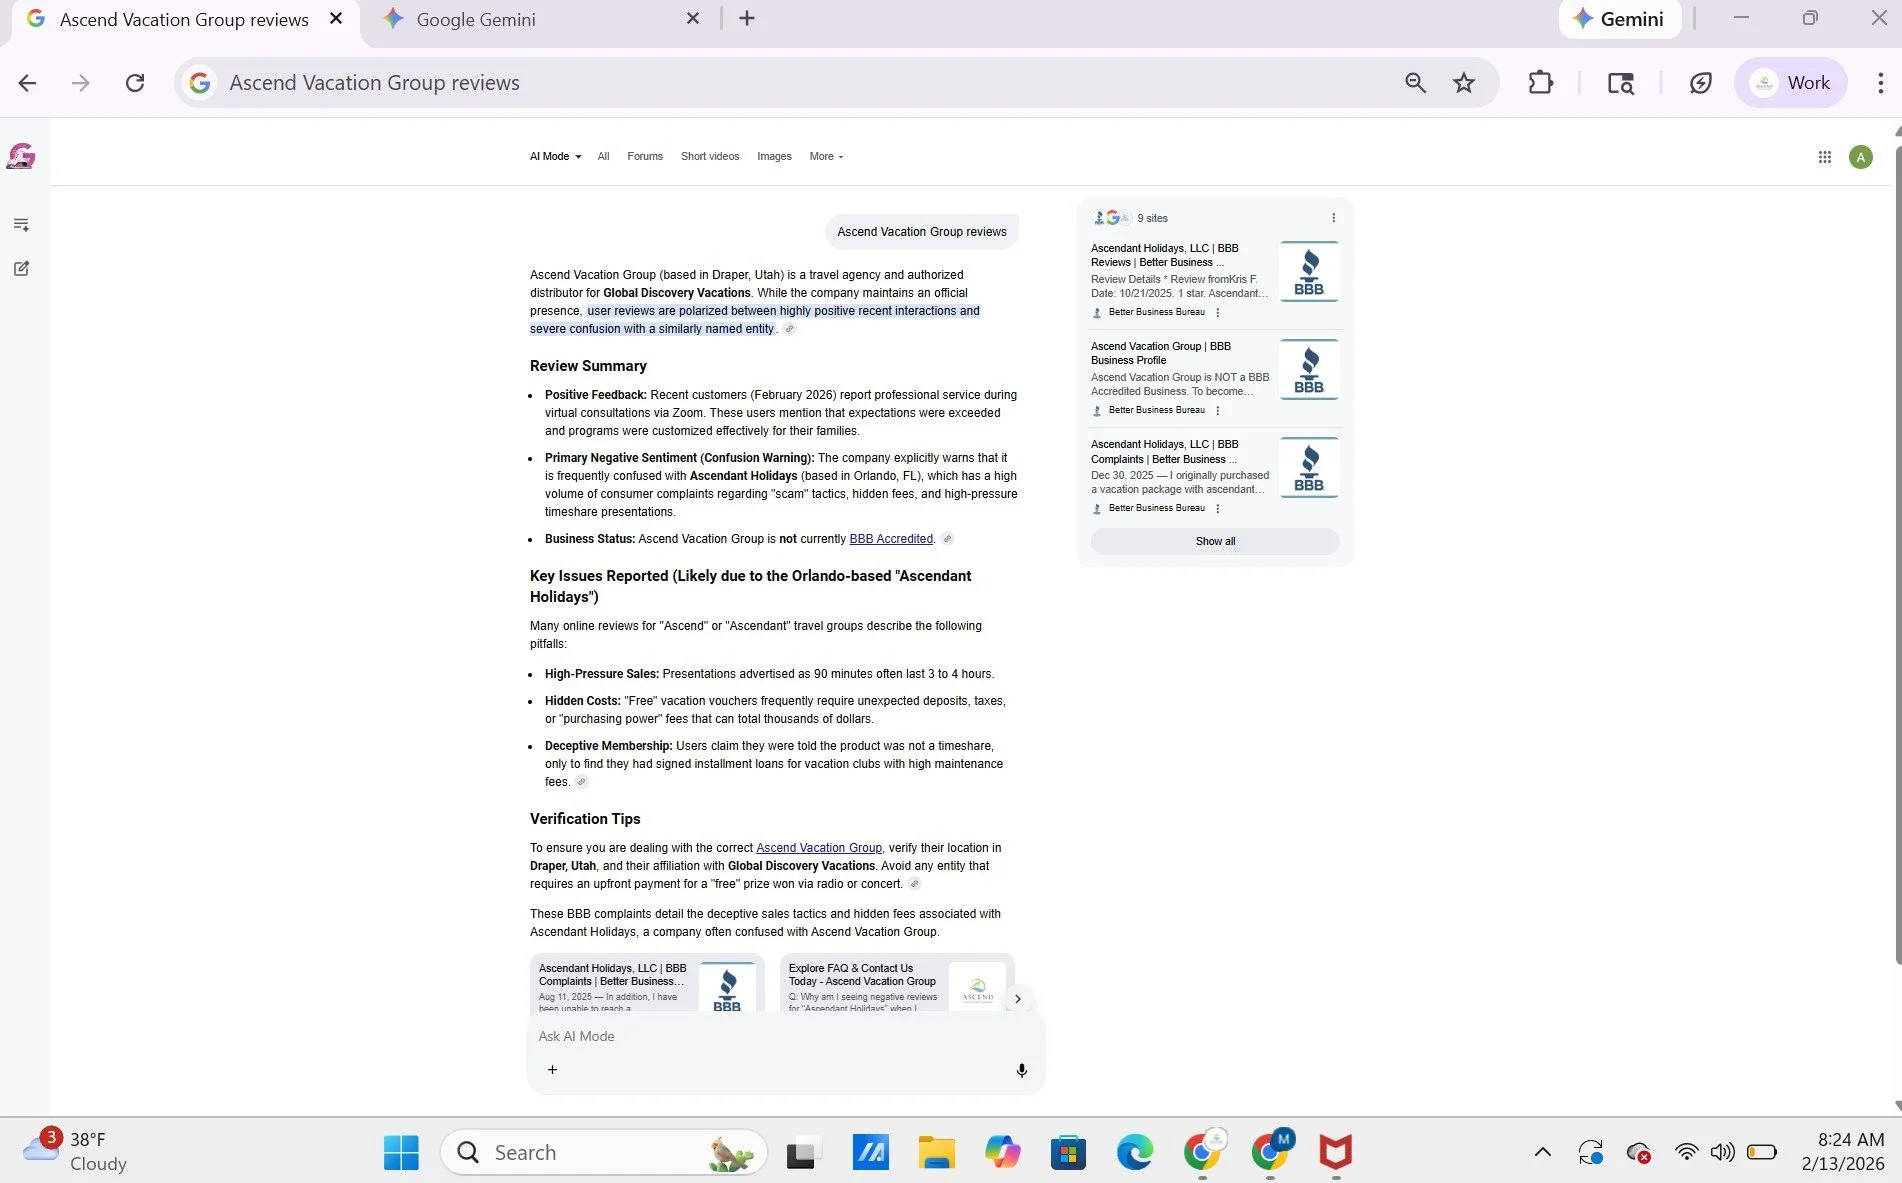Image resolution: width=1902 pixels, height=1183 pixels.
Task: Bookmark this page with the star
Action: (1464, 83)
